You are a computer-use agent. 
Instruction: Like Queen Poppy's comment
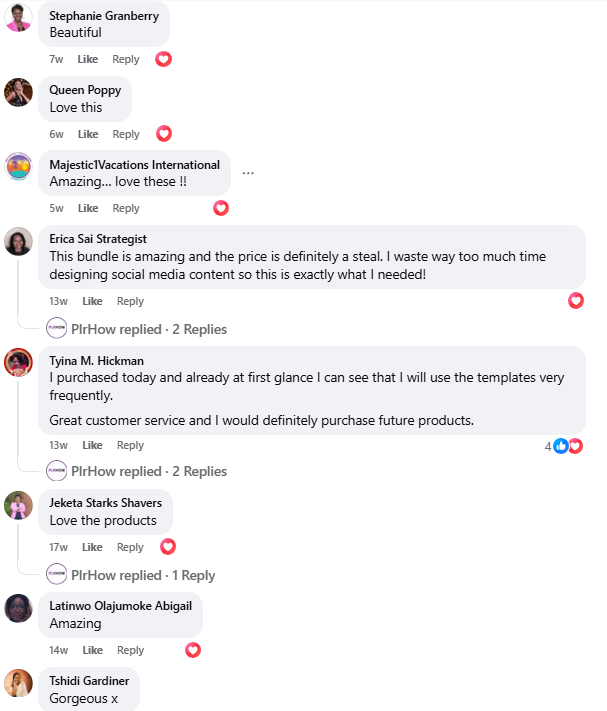coord(88,135)
